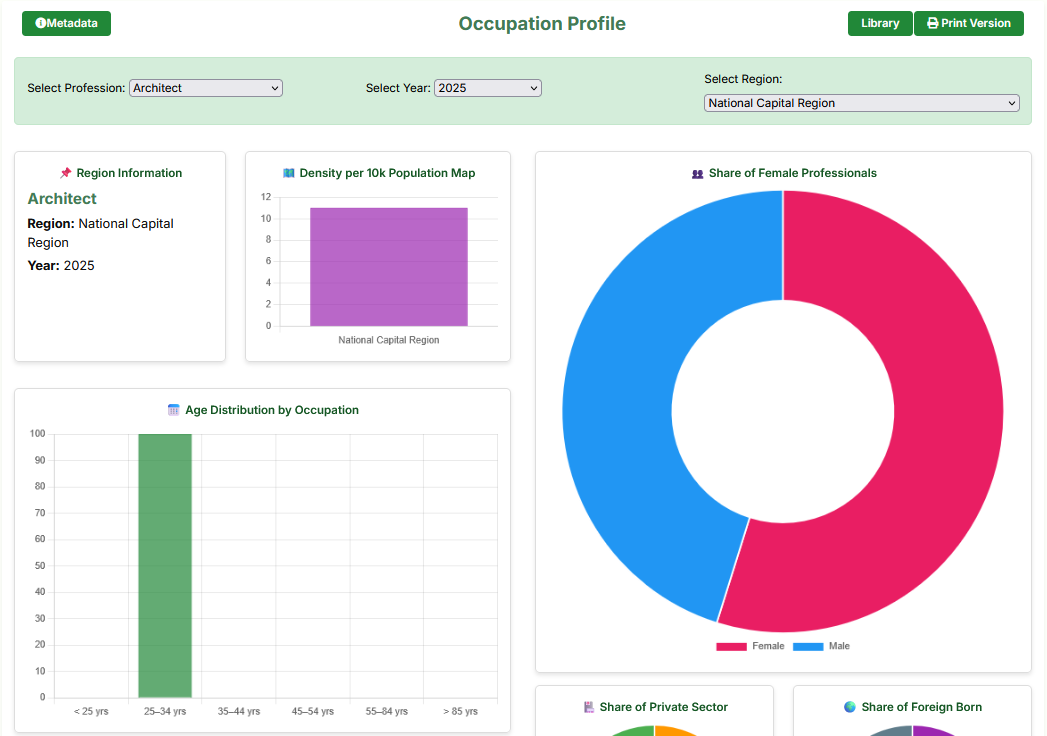The width and height of the screenshot is (1047, 736).
Task: Click the Print Version button
Action: [968, 23]
